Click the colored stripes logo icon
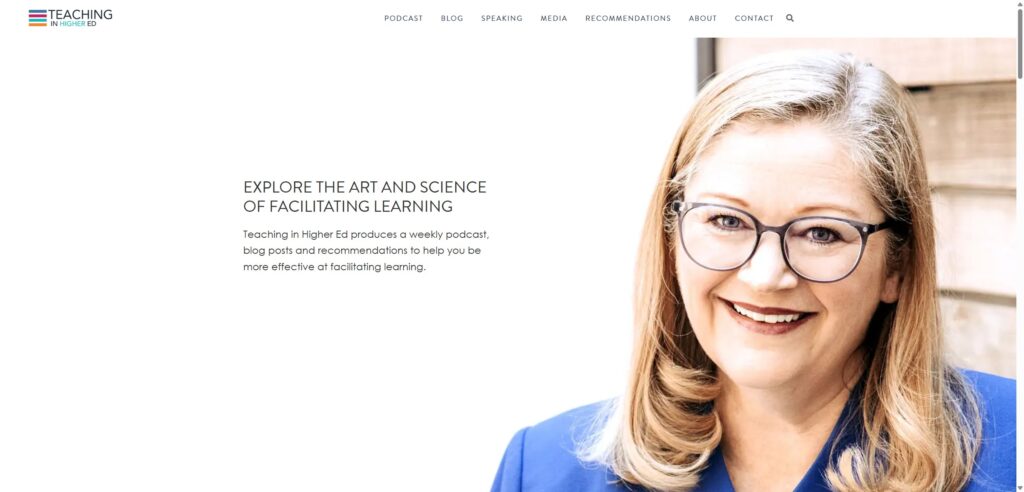 (38, 18)
